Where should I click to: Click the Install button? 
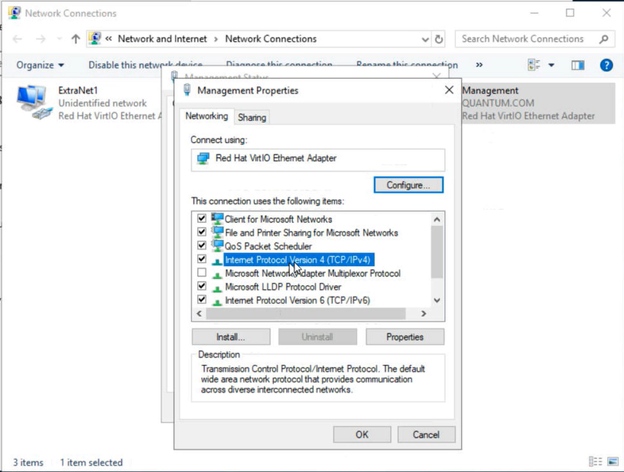tap(231, 337)
